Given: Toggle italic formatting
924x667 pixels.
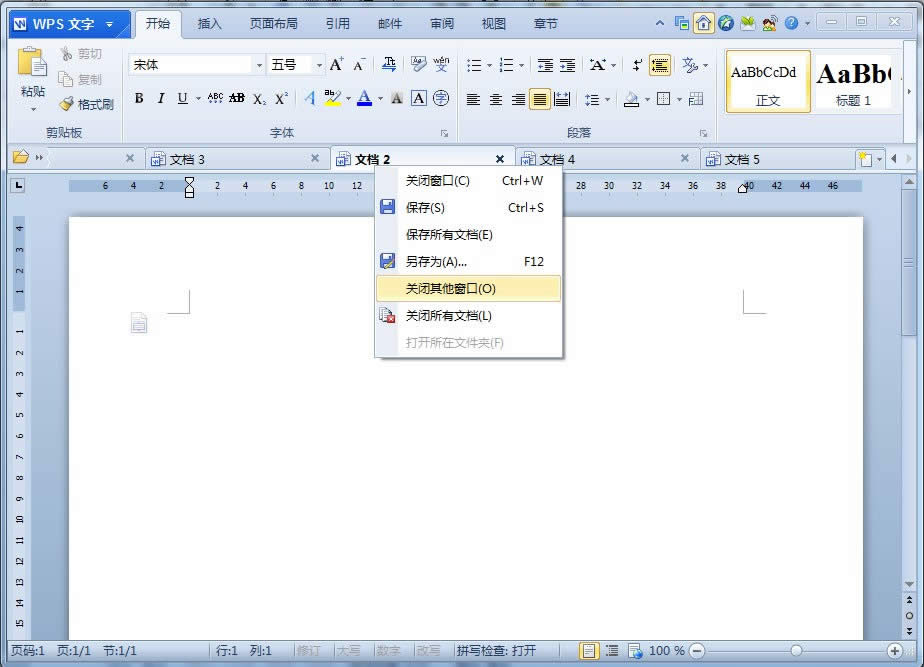Looking at the screenshot, I should (161, 99).
